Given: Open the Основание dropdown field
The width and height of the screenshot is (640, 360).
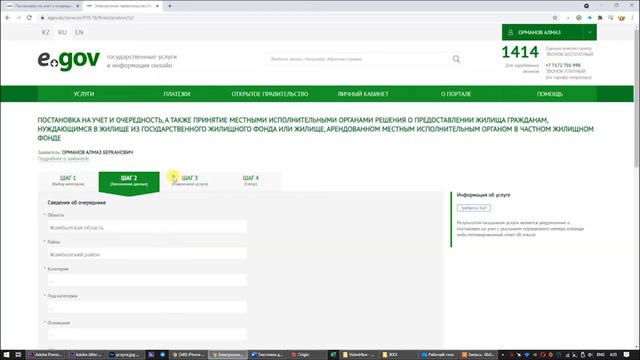Looking at the screenshot, I should pos(147,335).
